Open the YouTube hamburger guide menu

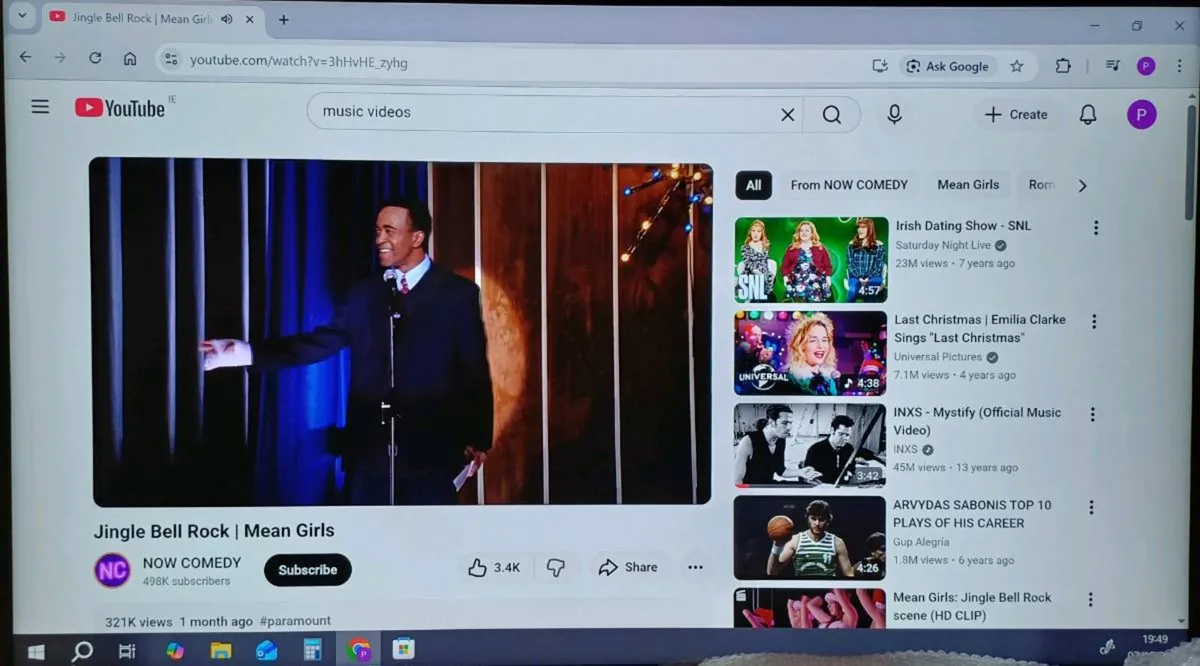click(x=40, y=107)
